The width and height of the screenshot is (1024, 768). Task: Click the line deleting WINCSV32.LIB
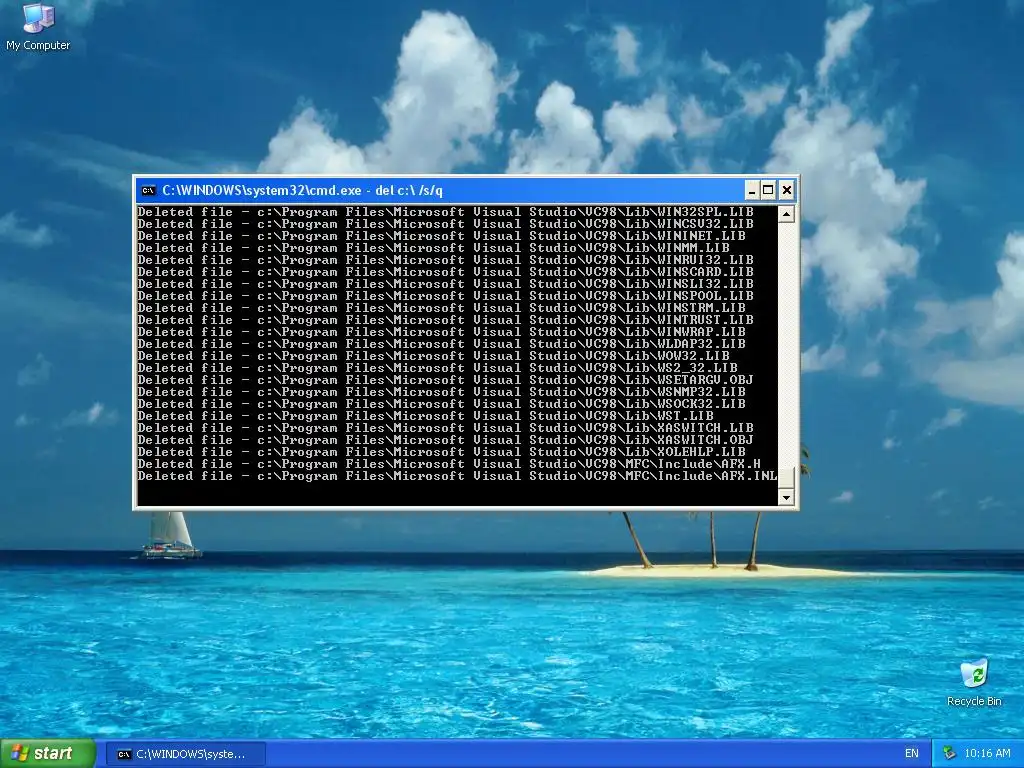445,224
